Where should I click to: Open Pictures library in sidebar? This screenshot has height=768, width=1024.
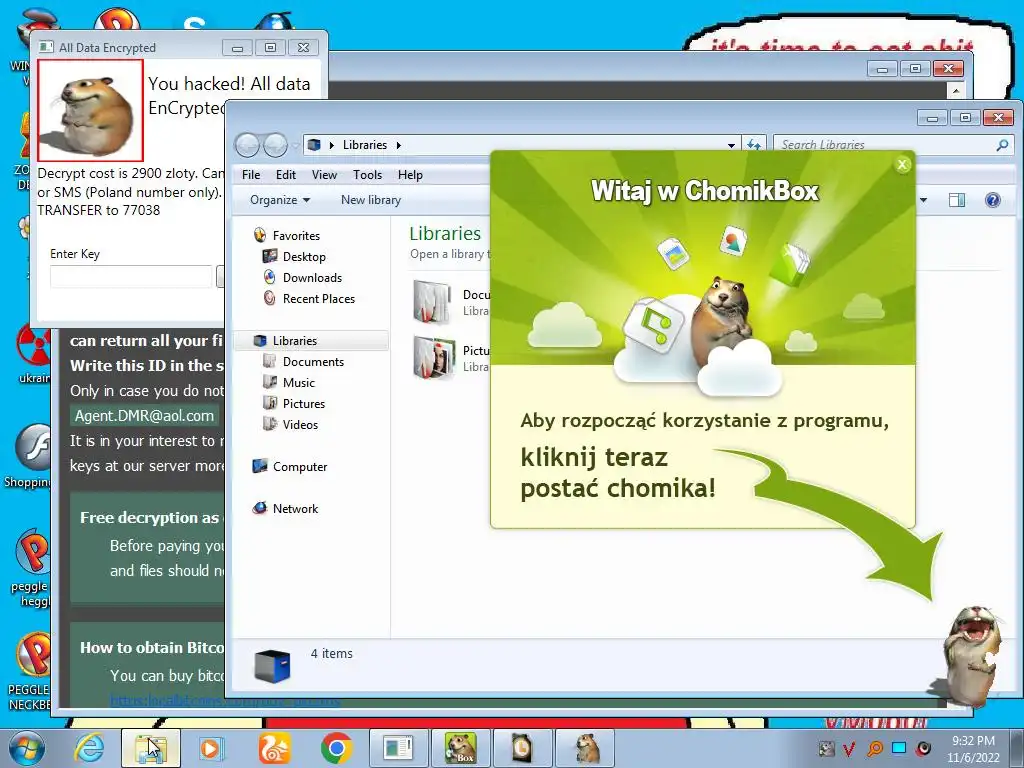304,404
